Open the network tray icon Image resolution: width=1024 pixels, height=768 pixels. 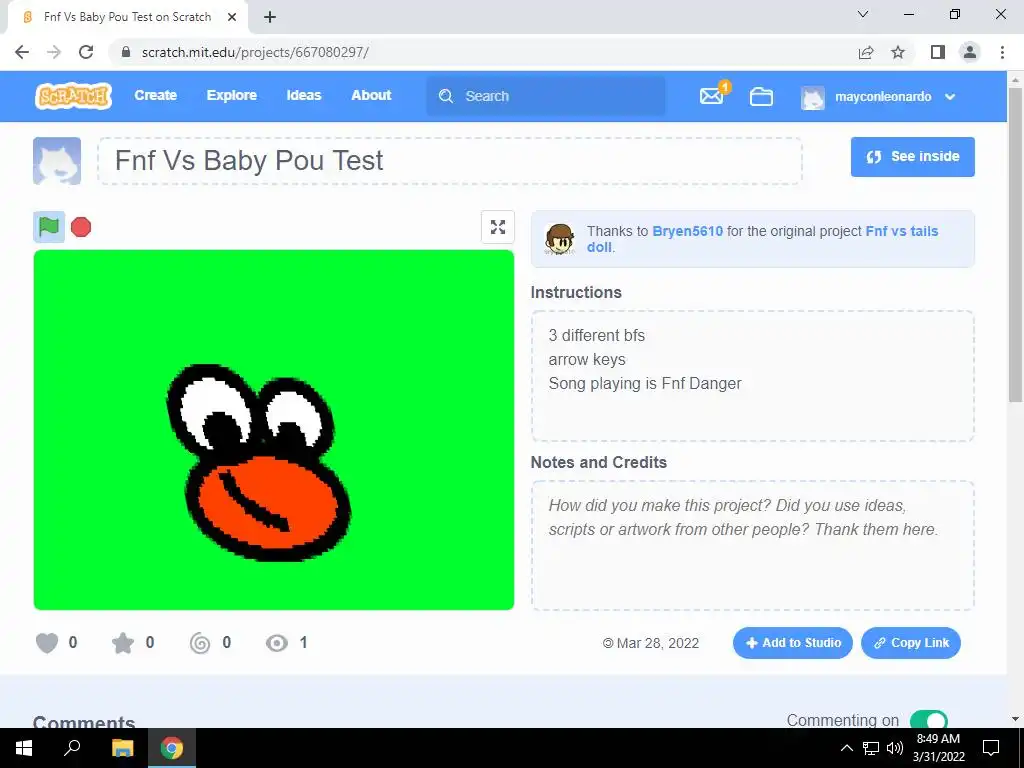(x=871, y=748)
